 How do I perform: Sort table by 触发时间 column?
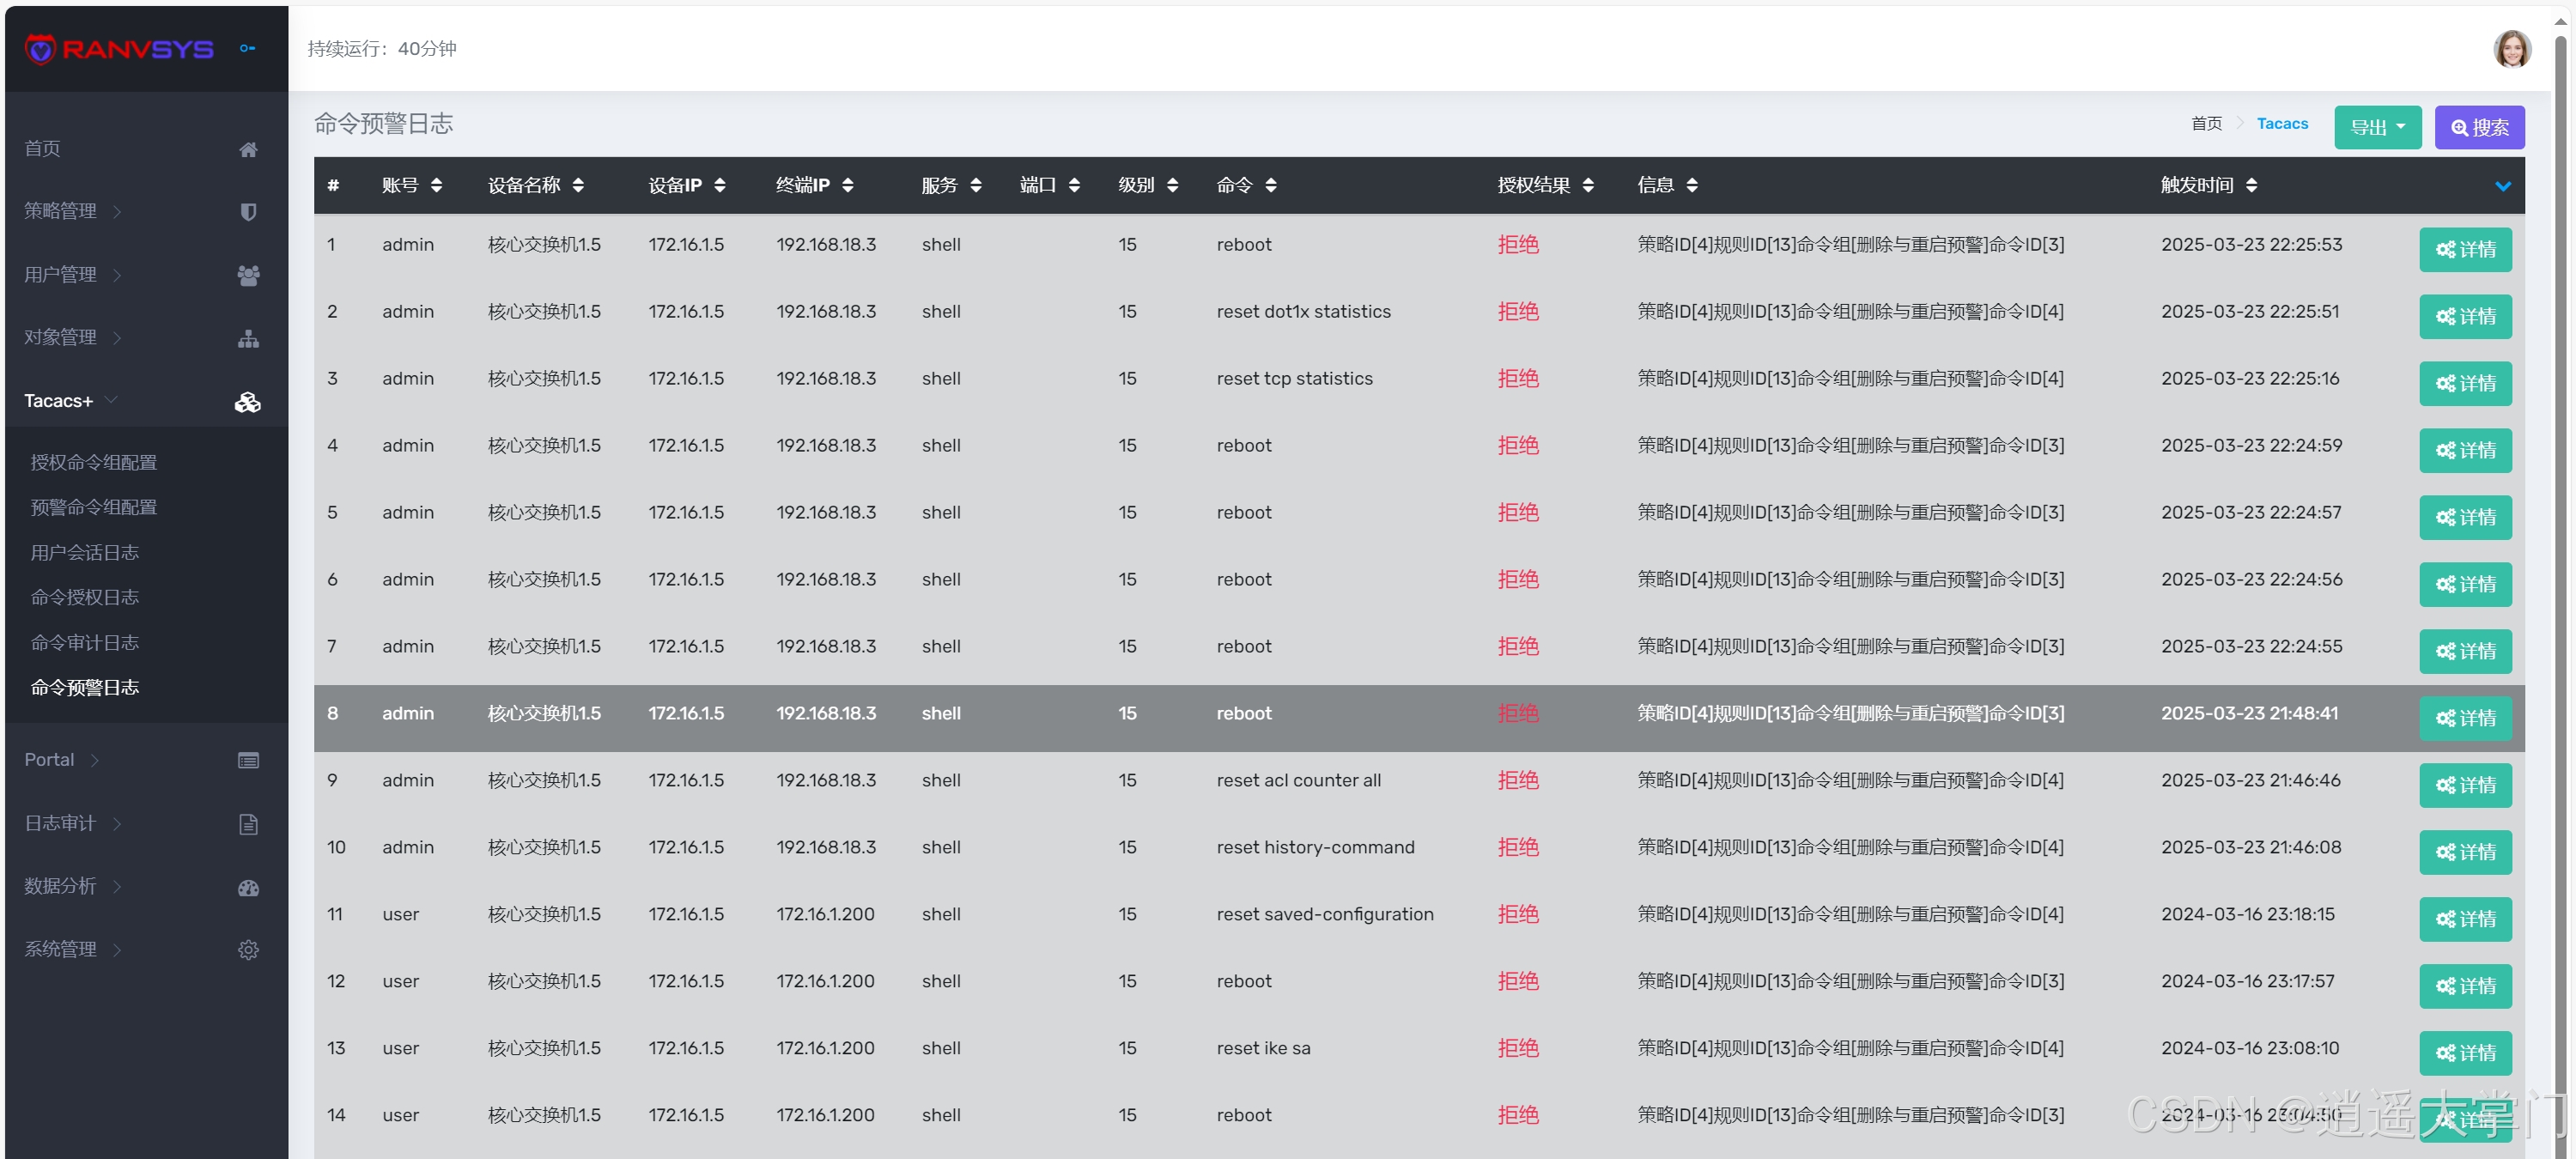tap(2251, 185)
